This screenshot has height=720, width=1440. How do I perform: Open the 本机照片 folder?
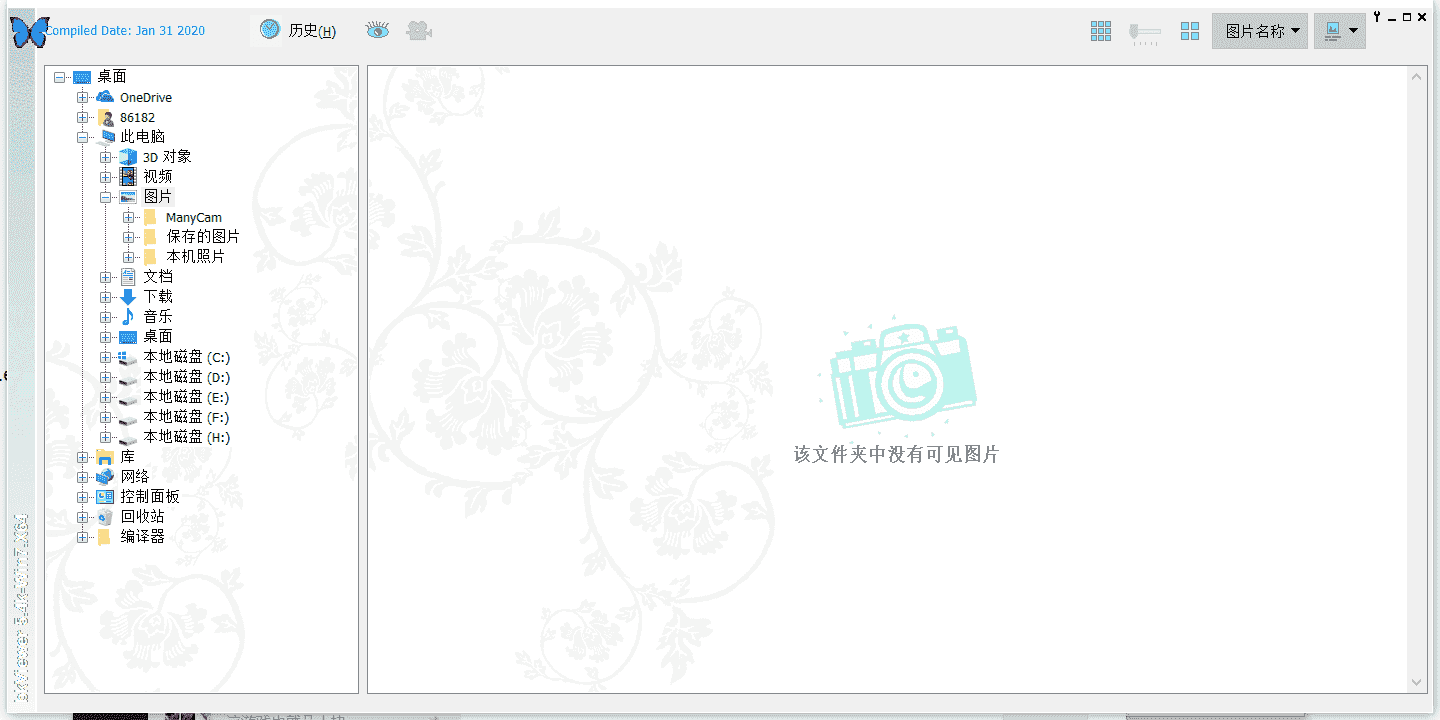[196, 257]
